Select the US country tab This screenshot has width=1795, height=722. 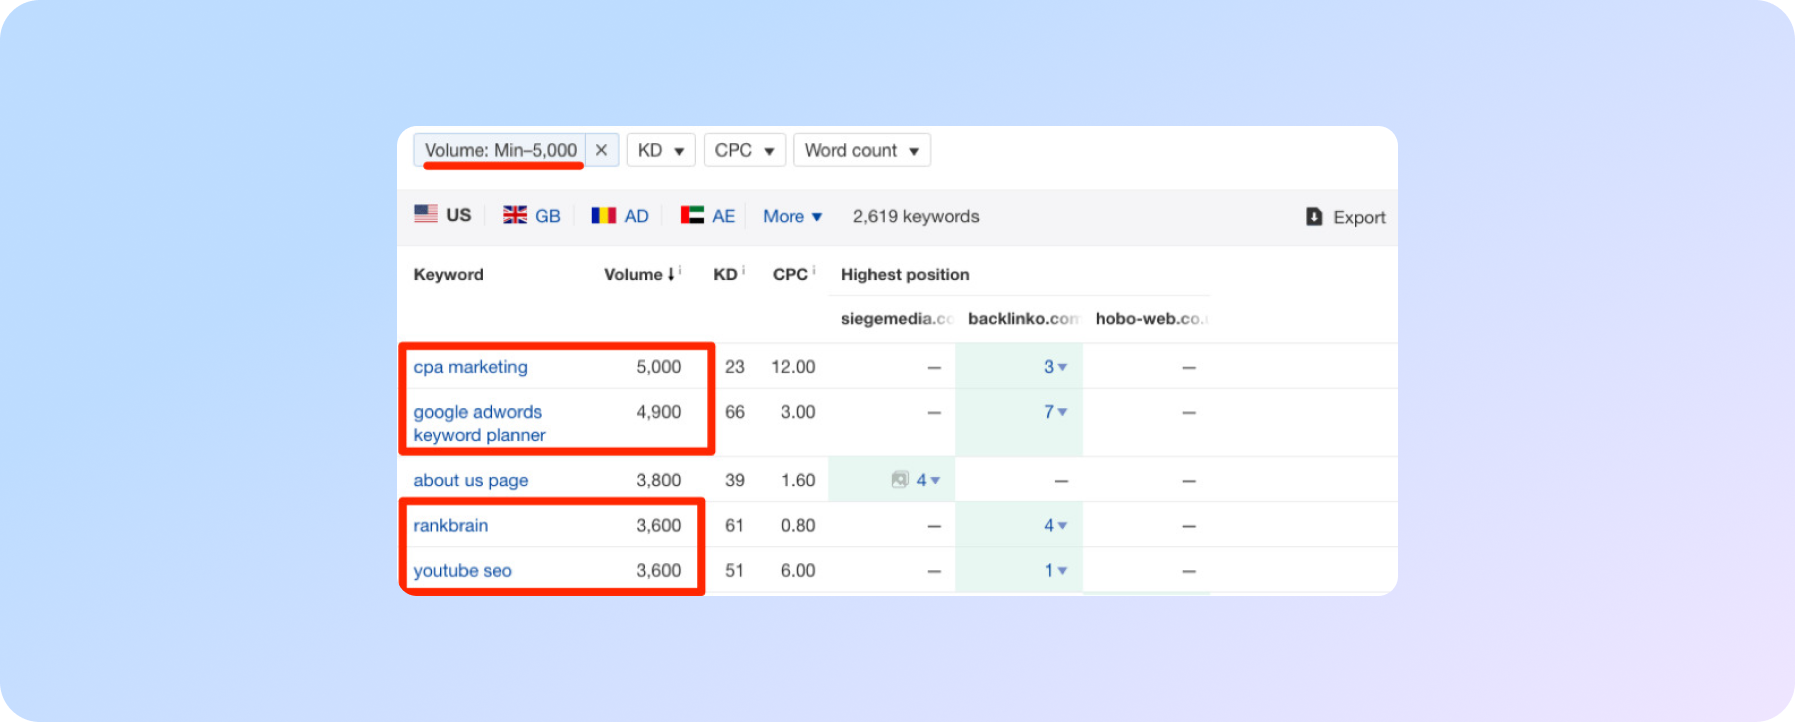click(x=443, y=215)
